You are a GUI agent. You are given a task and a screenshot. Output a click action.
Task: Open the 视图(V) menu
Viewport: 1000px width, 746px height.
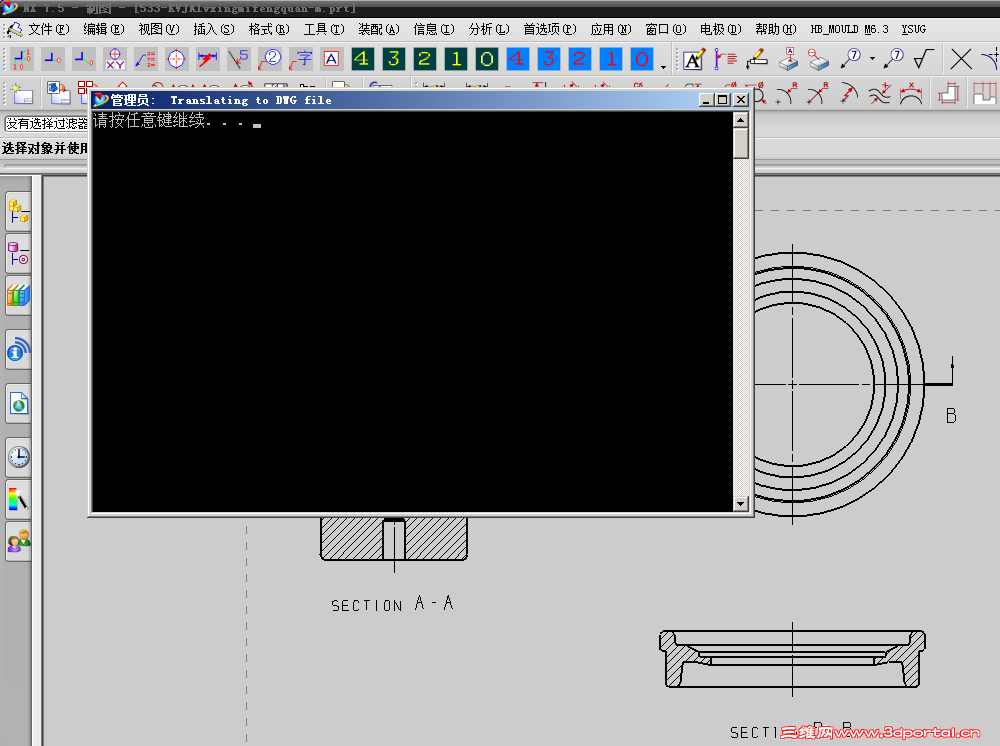click(x=159, y=29)
